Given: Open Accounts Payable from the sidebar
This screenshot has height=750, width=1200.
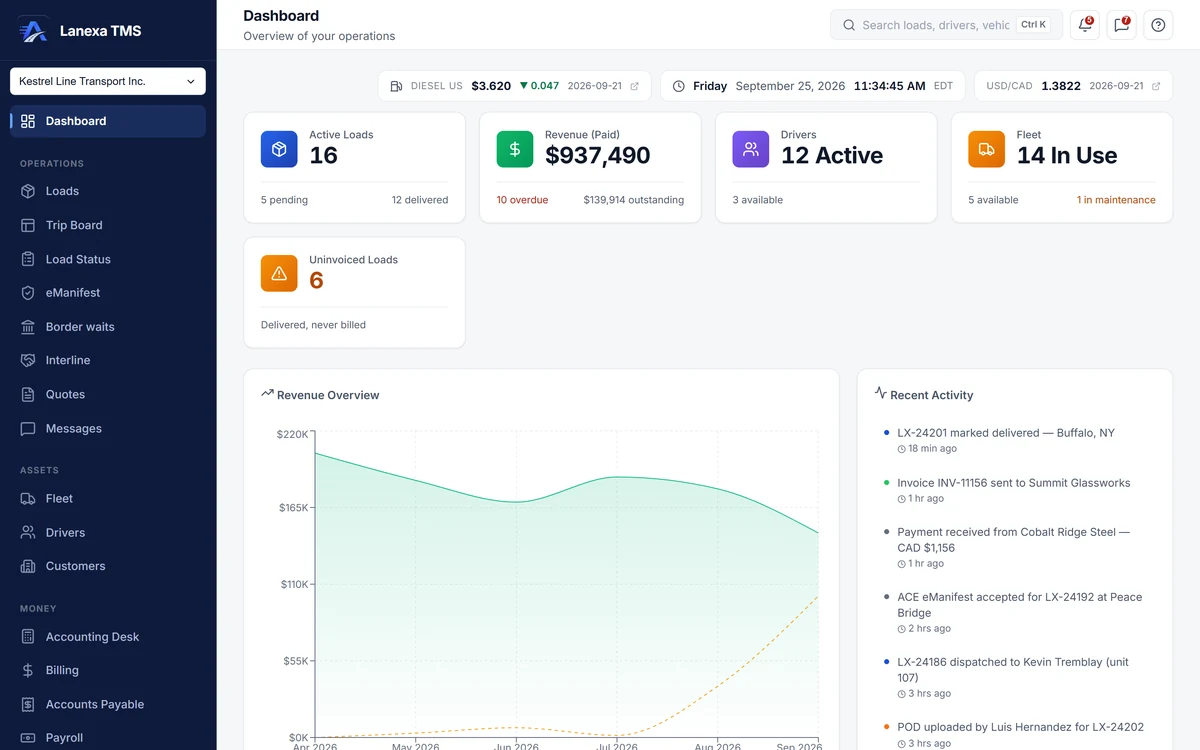Looking at the screenshot, I should coord(108,704).
